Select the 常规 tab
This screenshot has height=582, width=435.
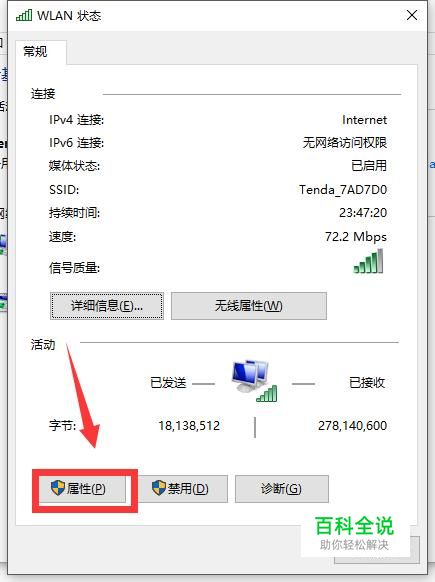tap(36, 51)
